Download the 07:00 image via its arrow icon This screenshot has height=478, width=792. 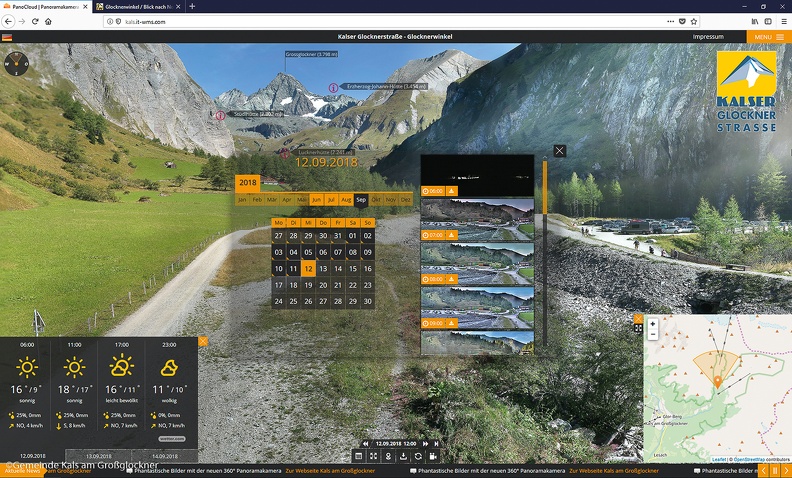pyautogui.click(x=452, y=235)
